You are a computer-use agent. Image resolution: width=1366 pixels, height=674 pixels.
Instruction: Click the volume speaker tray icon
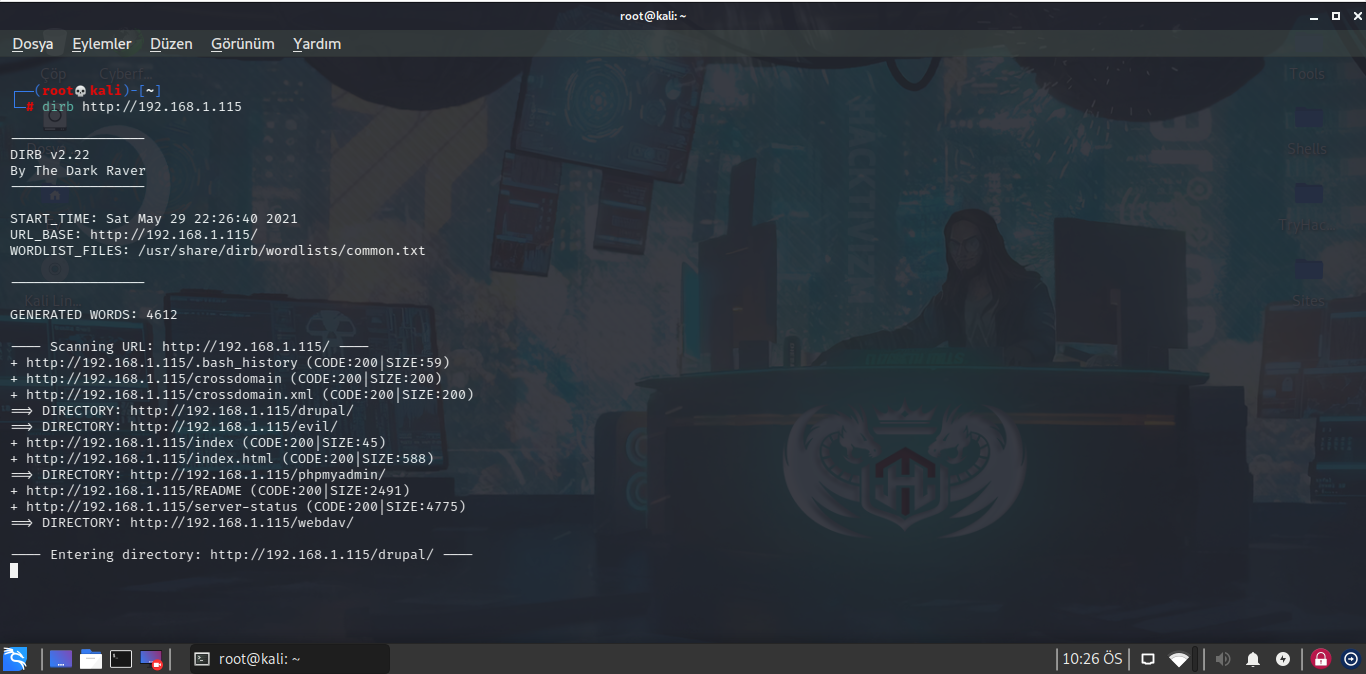[x=1222, y=659]
